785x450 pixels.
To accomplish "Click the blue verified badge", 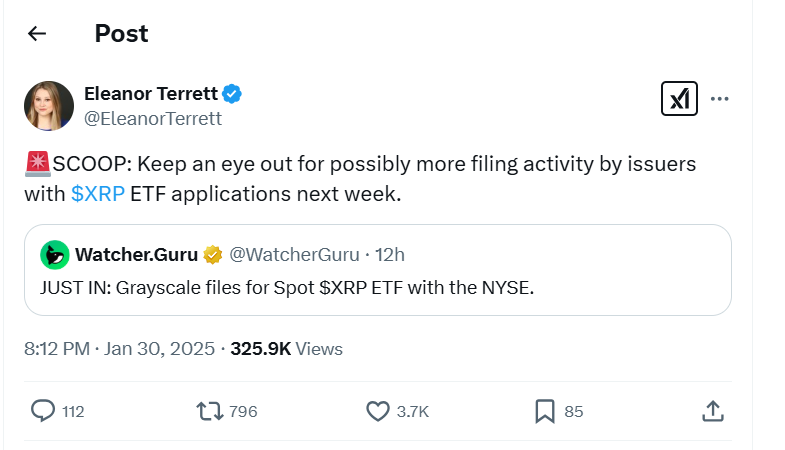I will click(x=232, y=95).
